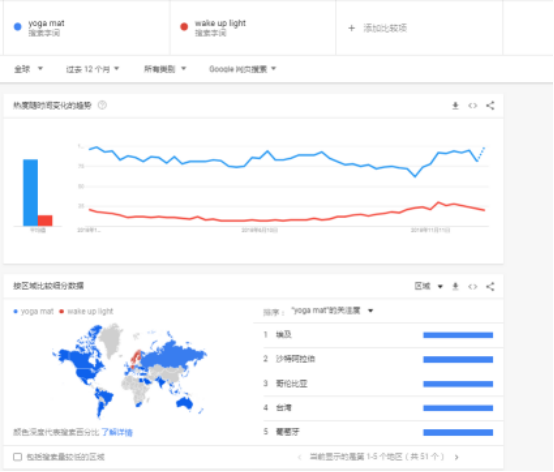554x472 pixels.
Task: Open the Google web search type dropdown
Action: [242, 69]
